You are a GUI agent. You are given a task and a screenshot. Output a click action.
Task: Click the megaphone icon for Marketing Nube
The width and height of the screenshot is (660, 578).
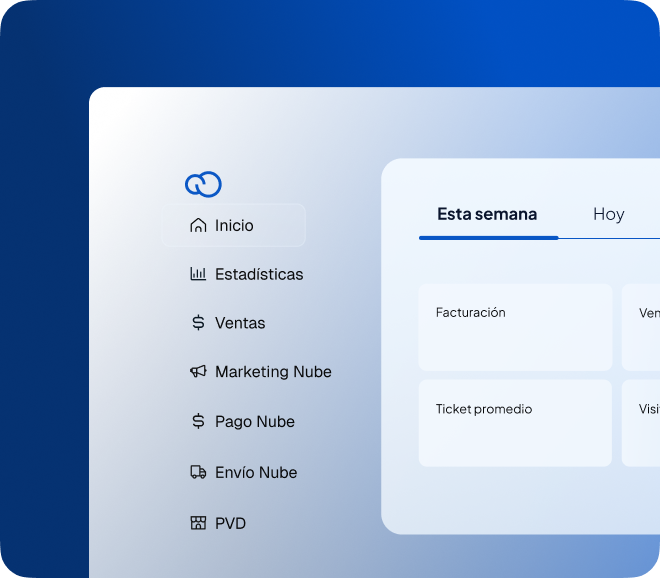click(198, 372)
